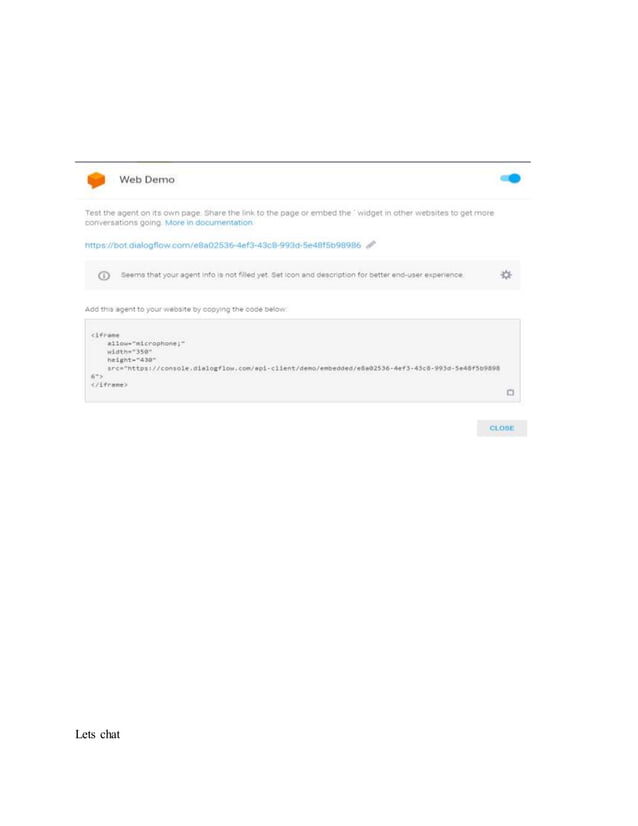Click the info circle icon in the notice
Viewport: 638px width, 826px height.
(104, 276)
